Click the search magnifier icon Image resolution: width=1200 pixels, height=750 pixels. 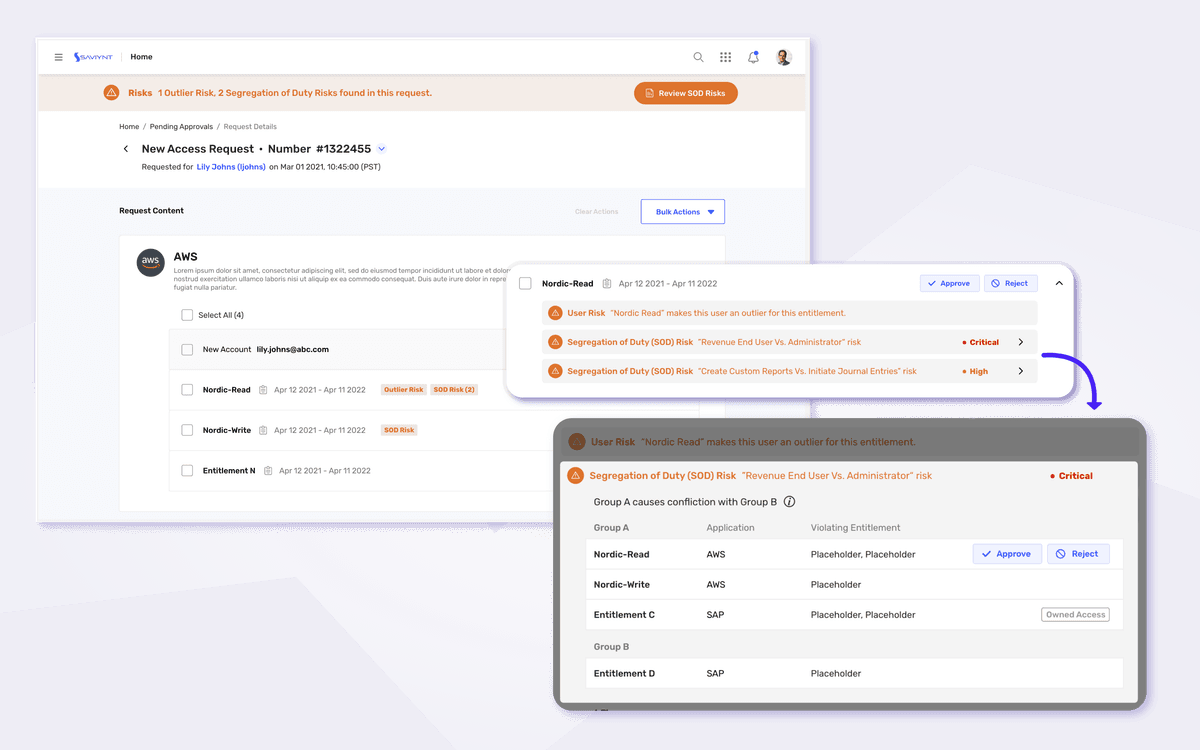699,57
